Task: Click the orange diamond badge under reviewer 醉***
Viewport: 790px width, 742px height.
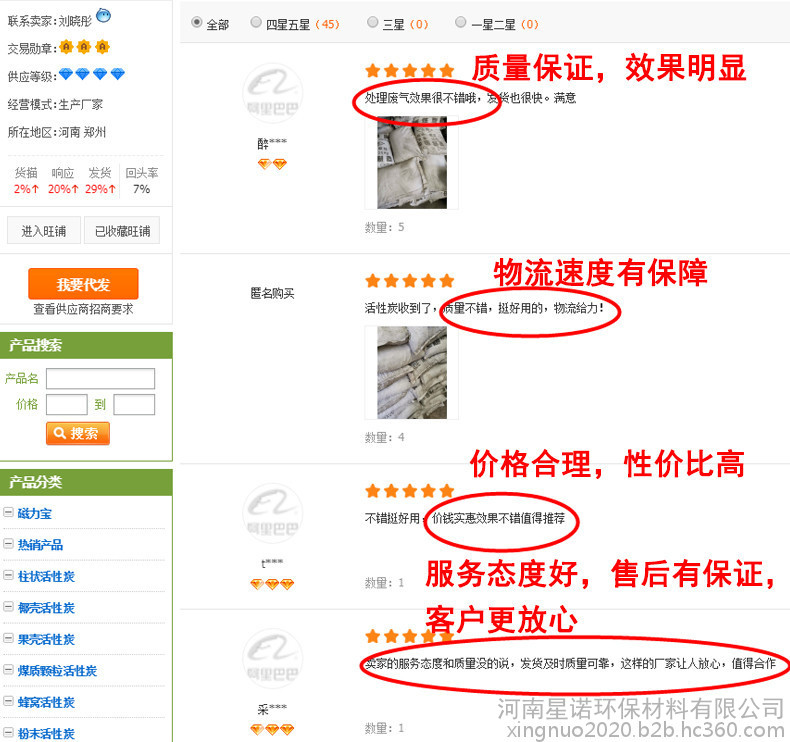Action: tap(272, 164)
